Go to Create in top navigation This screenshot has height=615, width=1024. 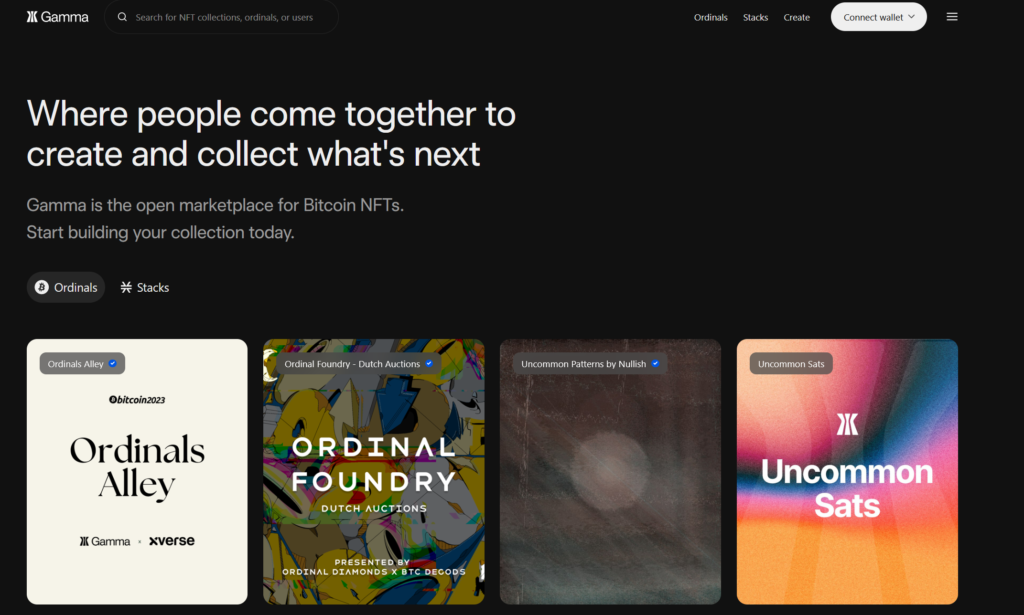pos(796,18)
